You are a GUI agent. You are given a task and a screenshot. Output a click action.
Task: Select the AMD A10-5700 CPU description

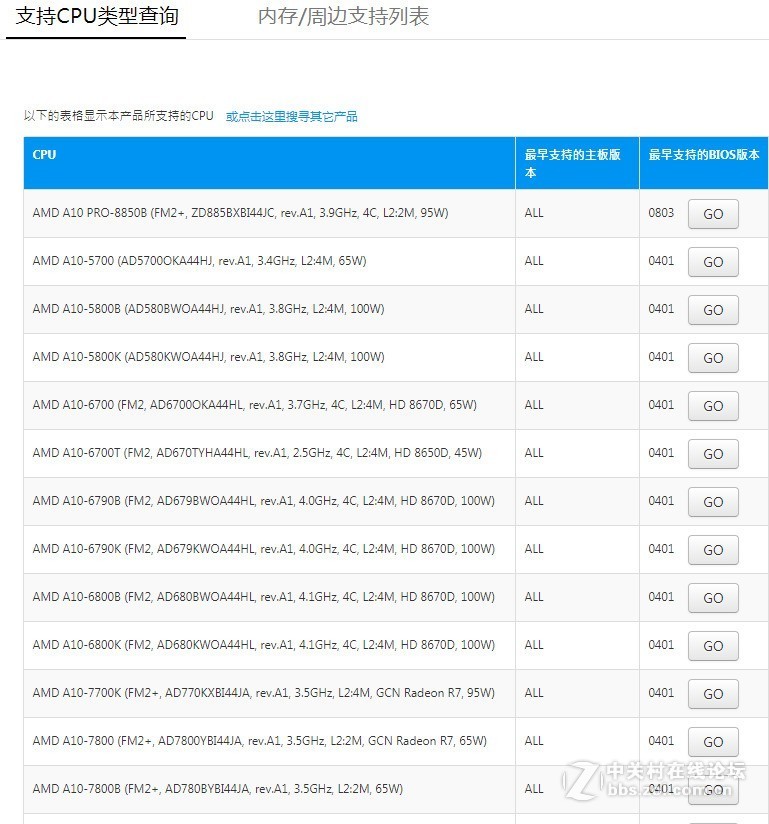pos(199,261)
